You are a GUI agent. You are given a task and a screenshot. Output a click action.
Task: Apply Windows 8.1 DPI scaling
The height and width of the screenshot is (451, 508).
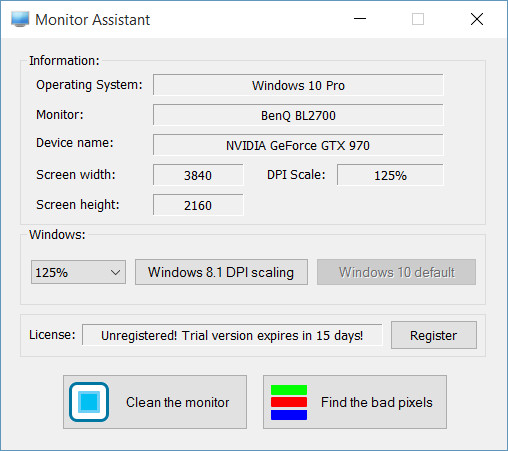[x=221, y=272]
